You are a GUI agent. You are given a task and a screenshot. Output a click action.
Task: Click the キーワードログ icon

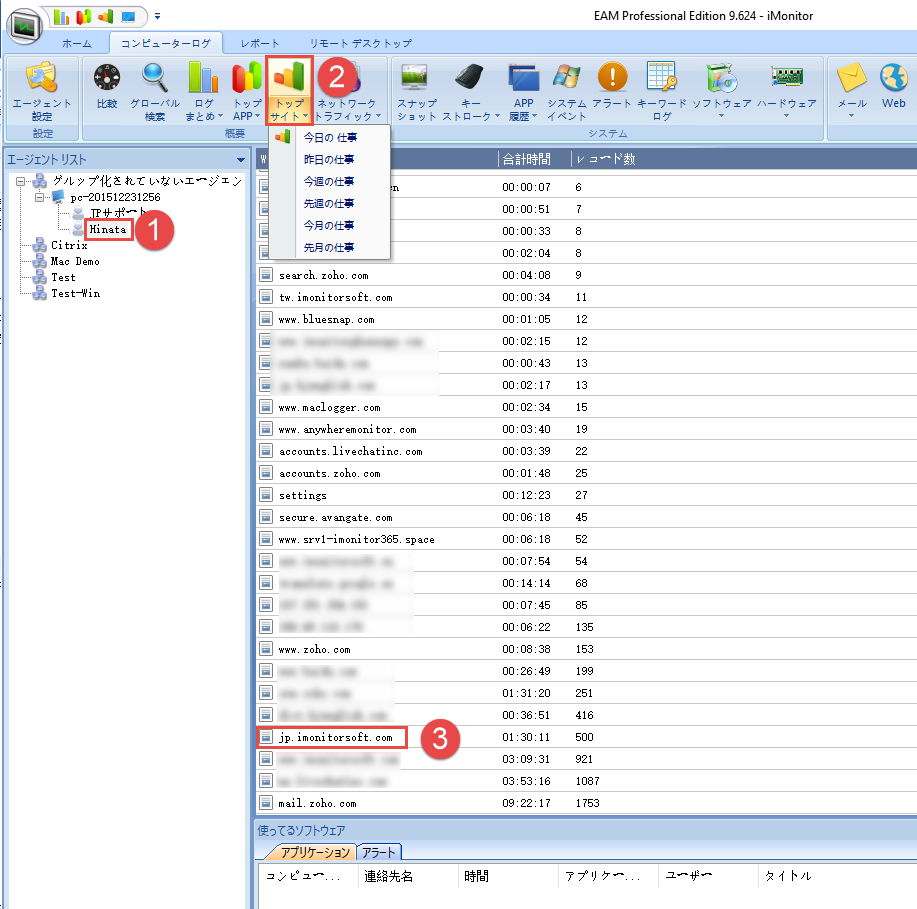(x=661, y=90)
